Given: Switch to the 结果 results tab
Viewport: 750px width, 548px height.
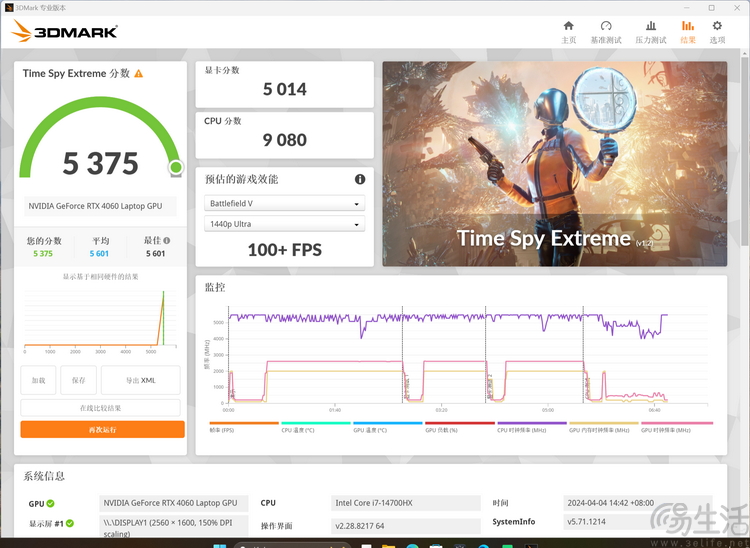Looking at the screenshot, I should pos(687,31).
